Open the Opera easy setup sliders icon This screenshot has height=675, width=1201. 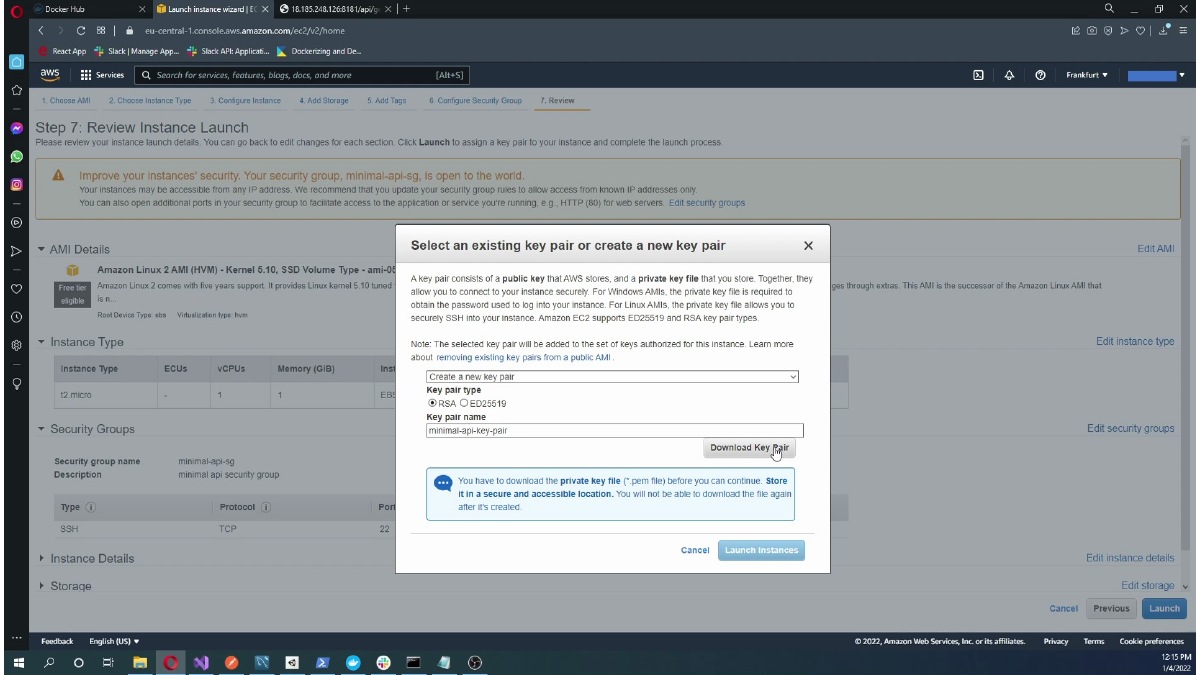click(1185, 31)
